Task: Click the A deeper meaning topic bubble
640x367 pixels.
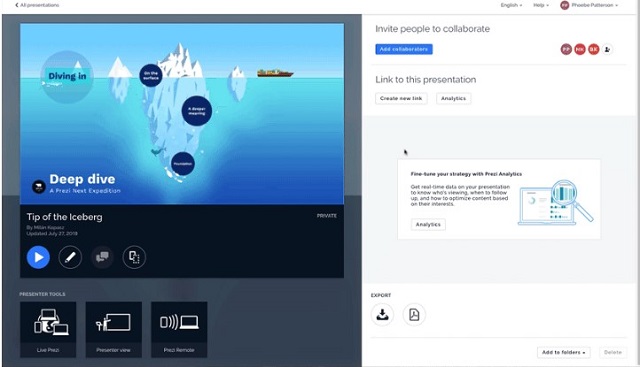Action: (x=197, y=111)
